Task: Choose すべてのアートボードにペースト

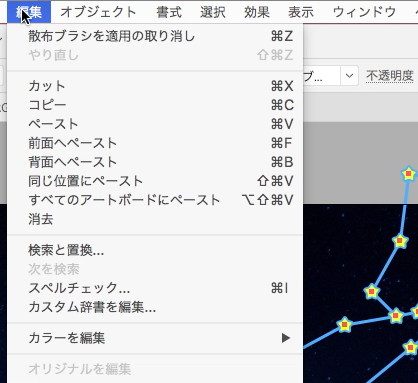Action: click(x=155, y=200)
